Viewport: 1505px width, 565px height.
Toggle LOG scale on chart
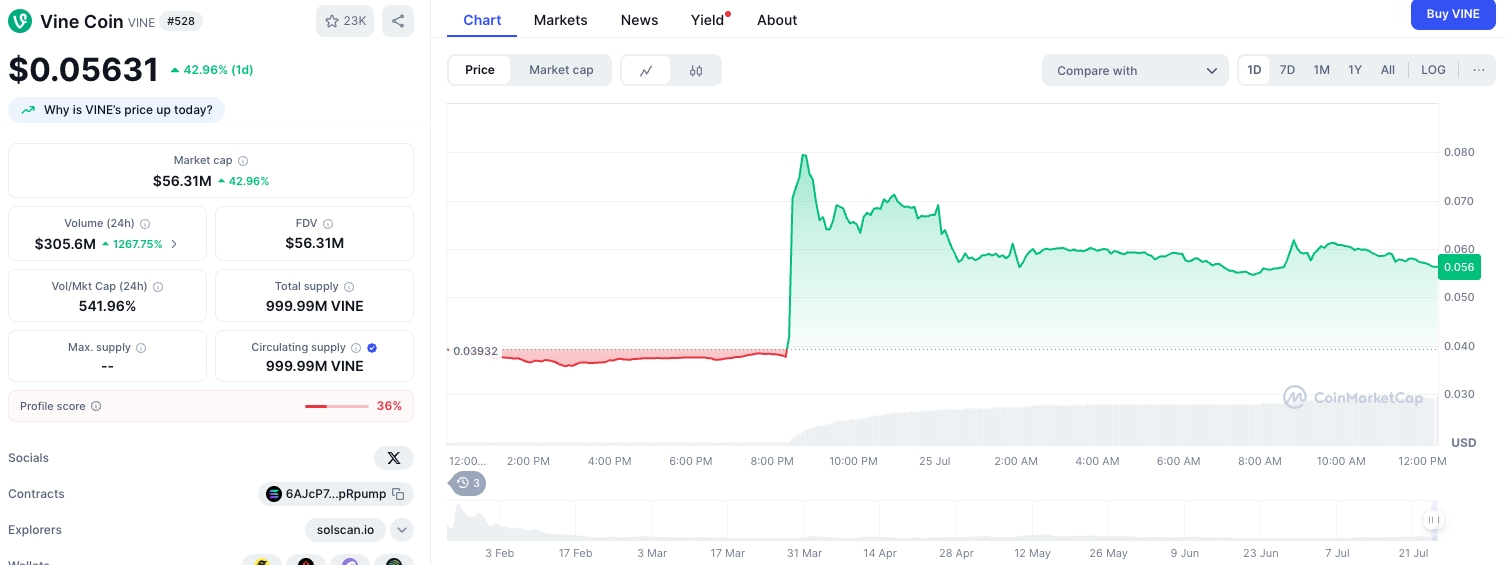pos(1433,70)
